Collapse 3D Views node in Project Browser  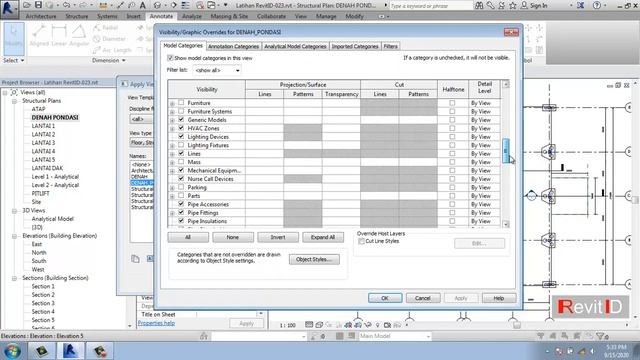[15, 211]
